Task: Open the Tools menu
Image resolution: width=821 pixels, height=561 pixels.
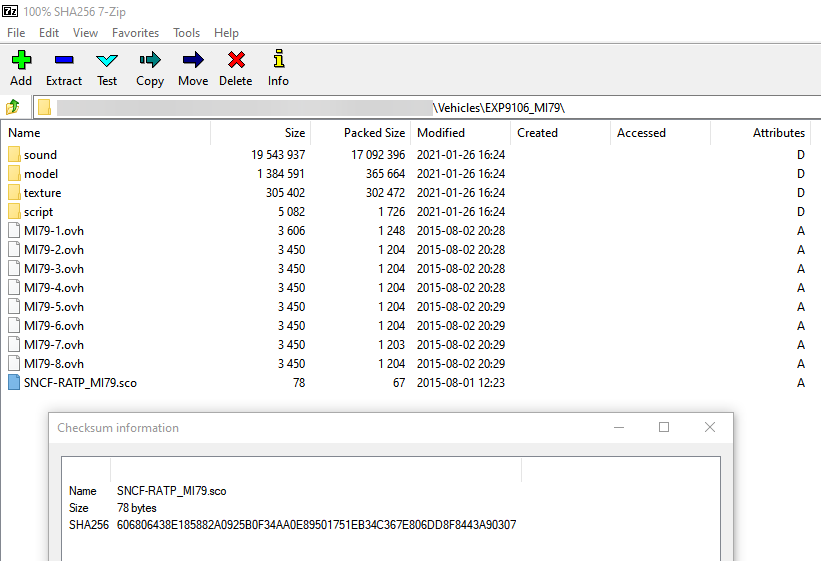Action: pos(186,33)
